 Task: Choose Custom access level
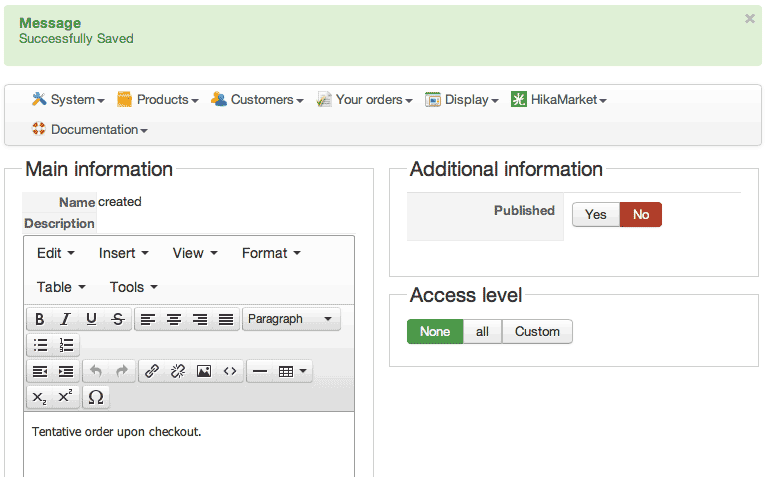point(537,332)
